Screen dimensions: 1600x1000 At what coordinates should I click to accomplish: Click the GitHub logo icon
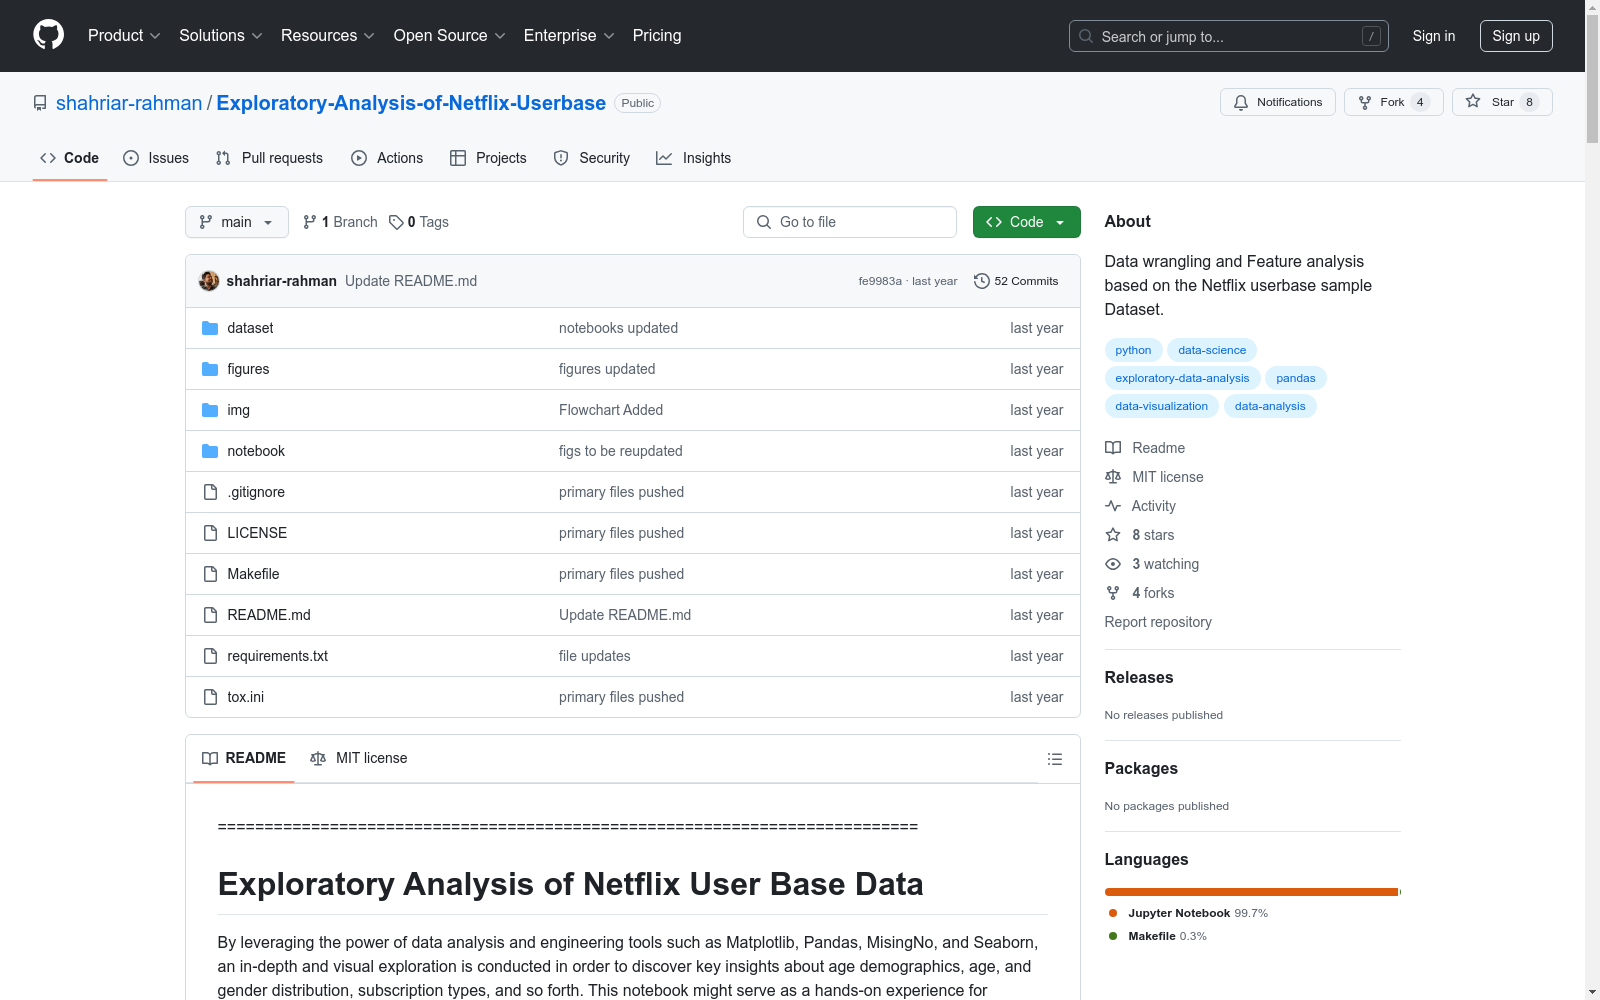point(48,35)
